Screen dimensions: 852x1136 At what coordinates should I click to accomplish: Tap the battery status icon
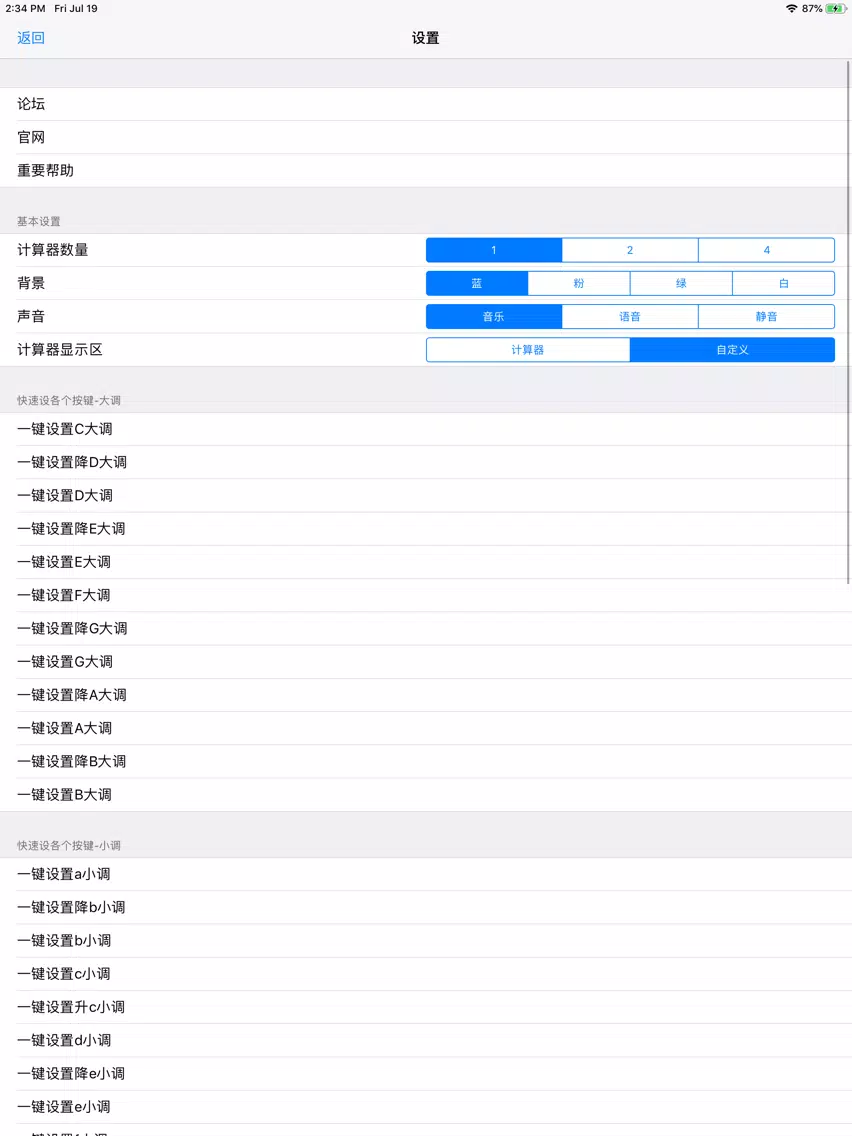(x=836, y=9)
